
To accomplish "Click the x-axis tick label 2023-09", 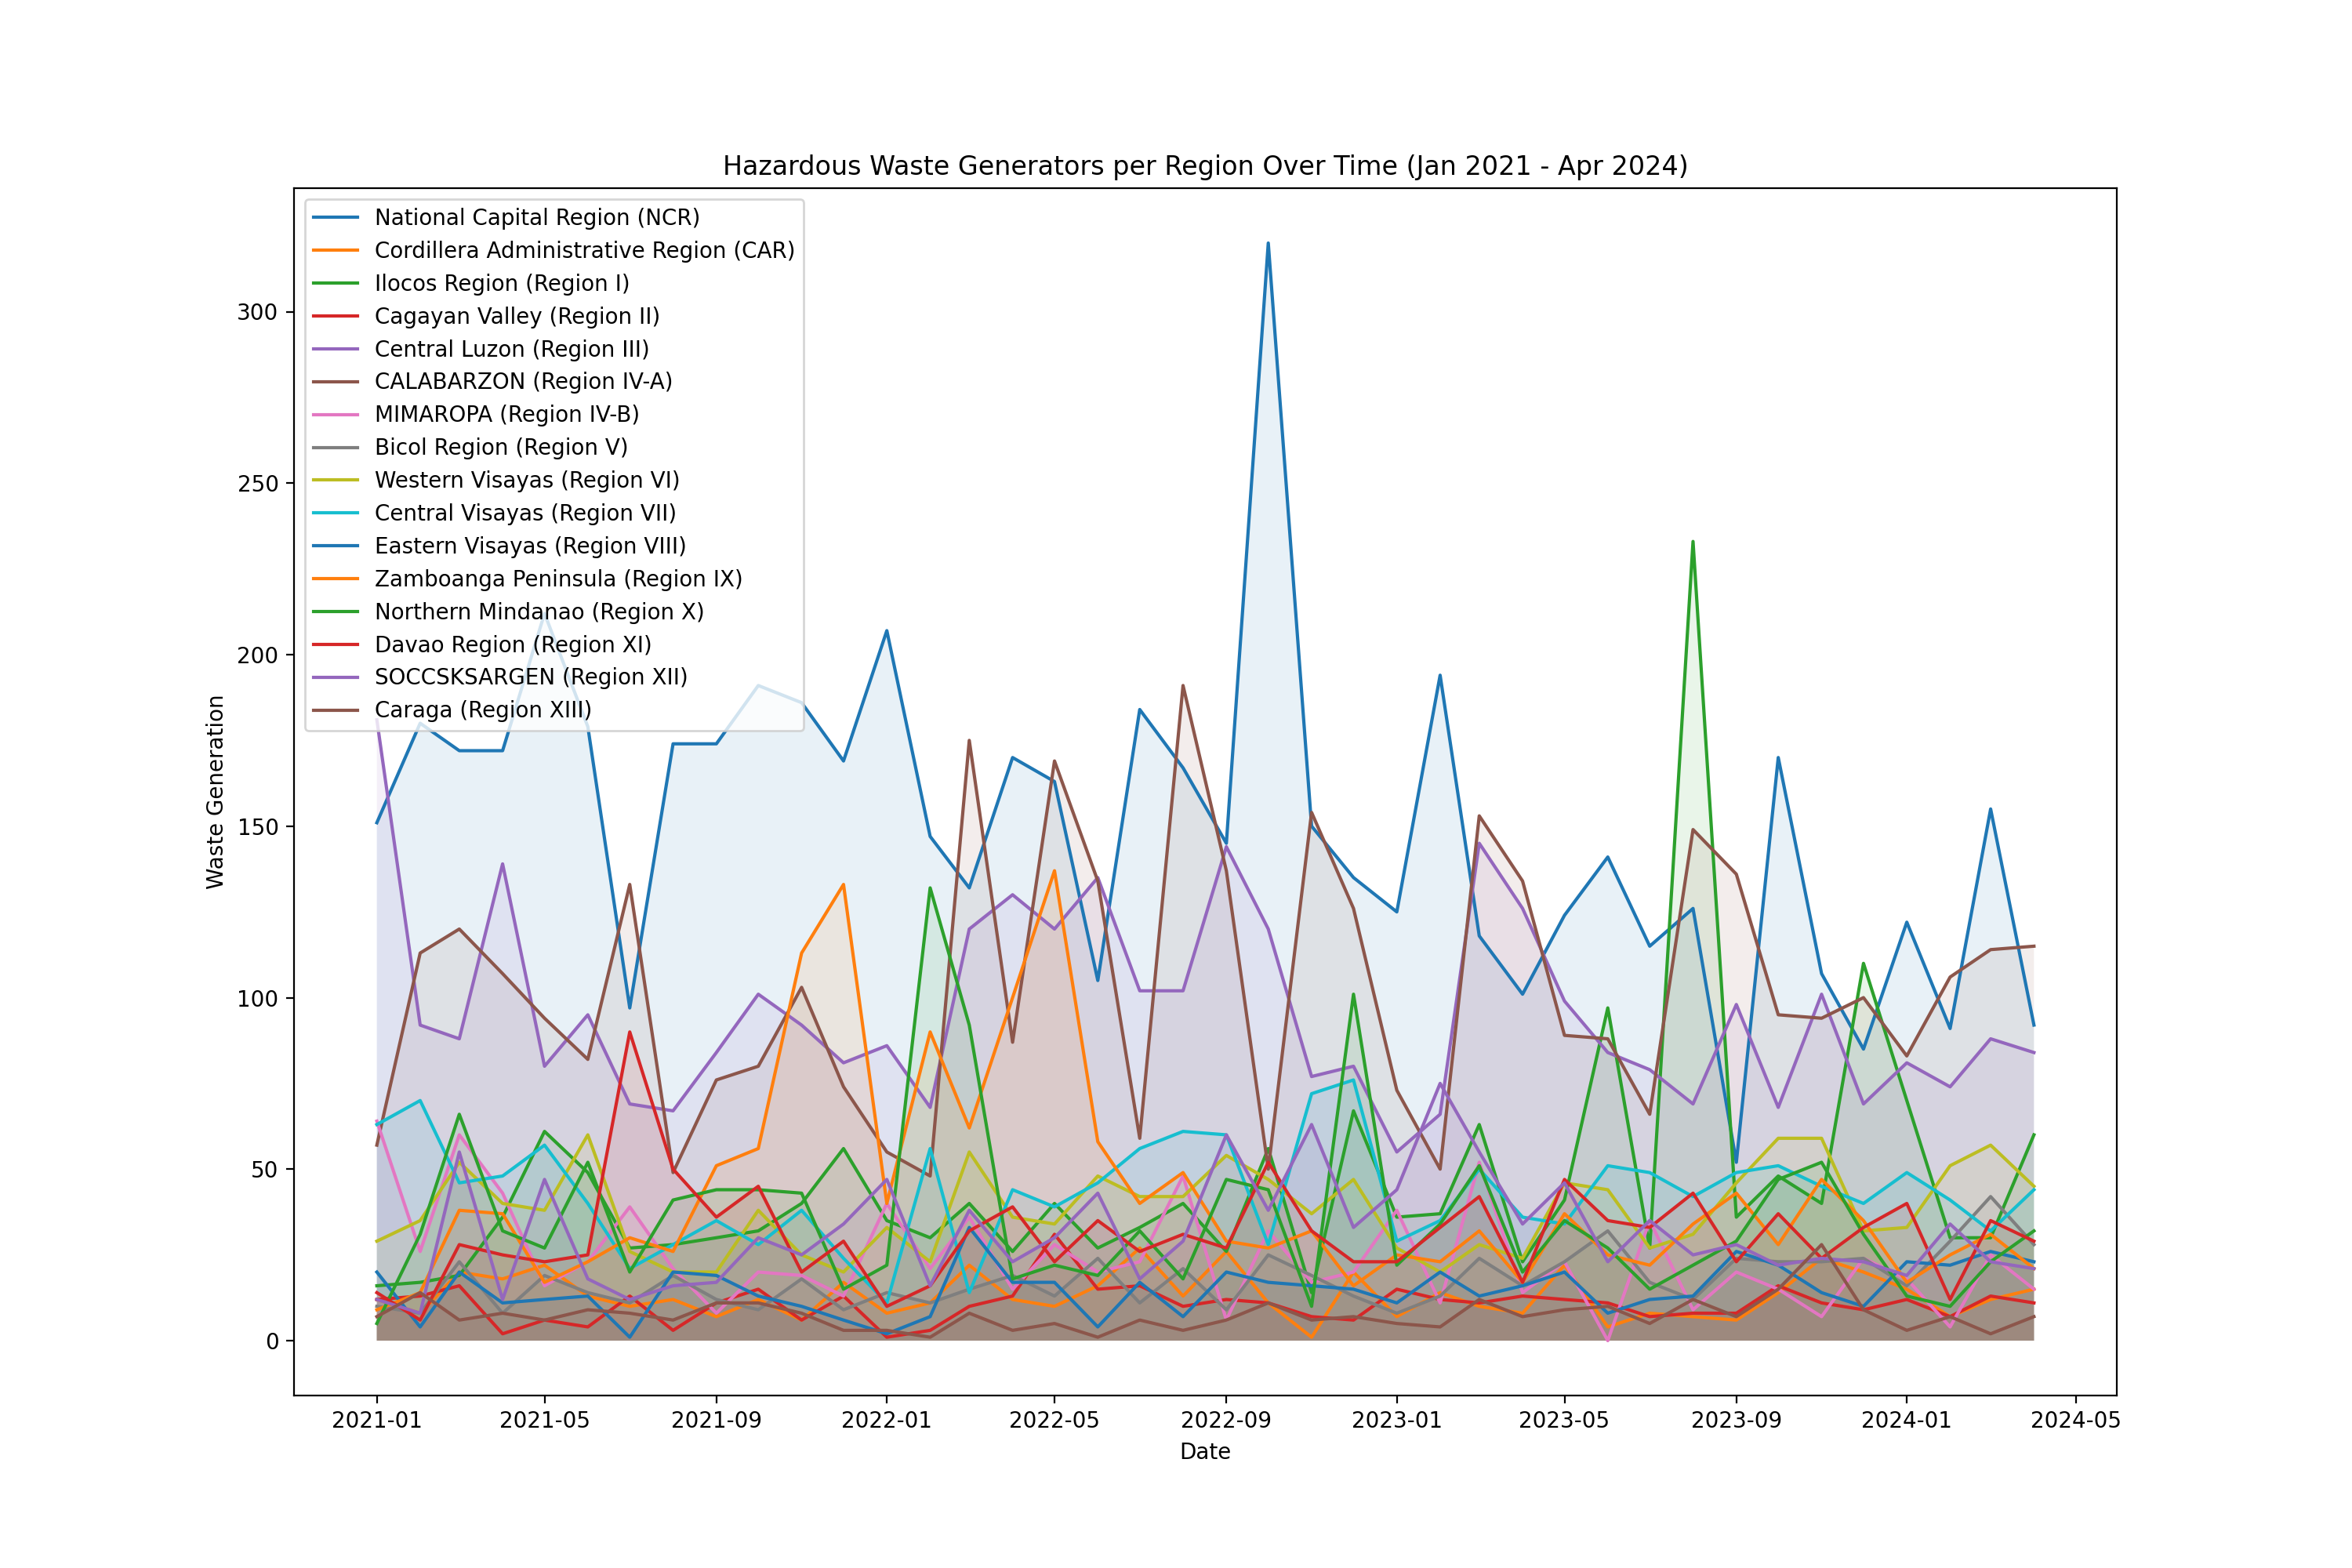I will [x=1736, y=1420].
